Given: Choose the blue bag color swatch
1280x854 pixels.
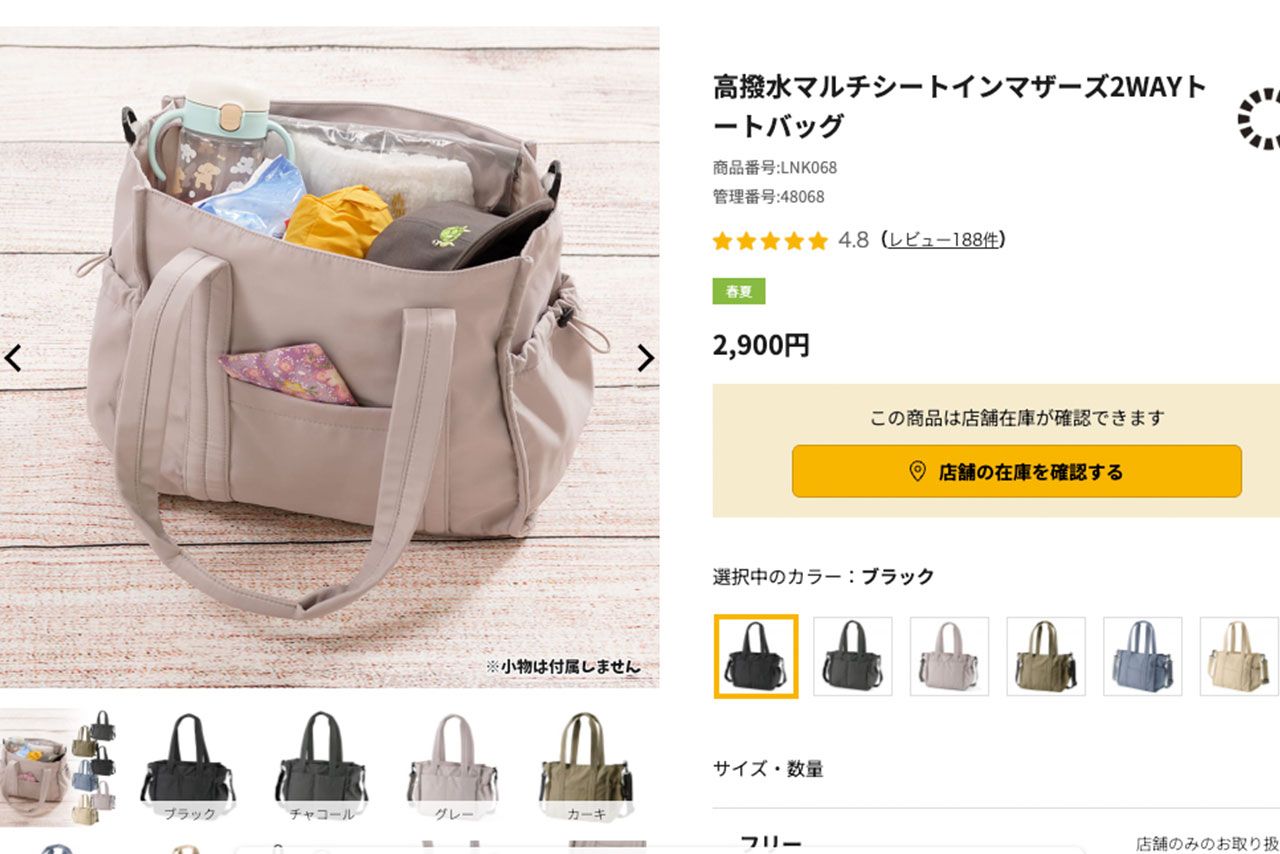Looking at the screenshot, I should coord(1143,656).
